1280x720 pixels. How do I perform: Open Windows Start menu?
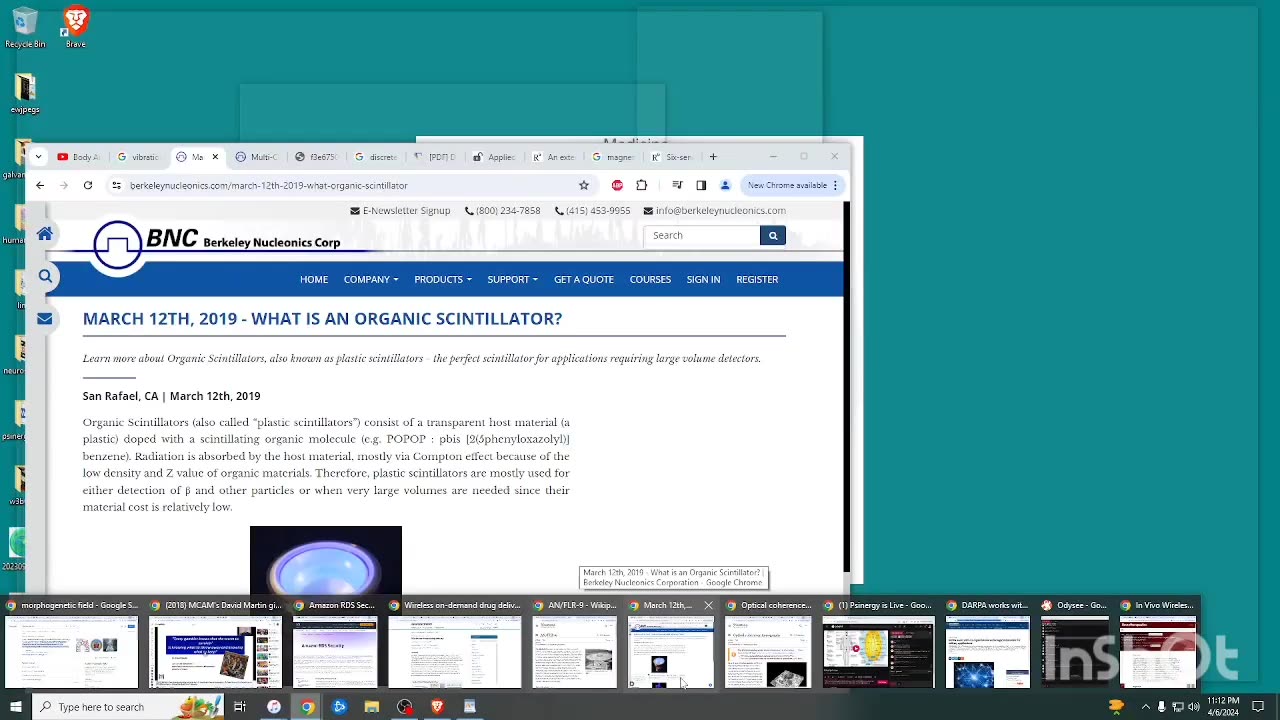click(15, 707)
